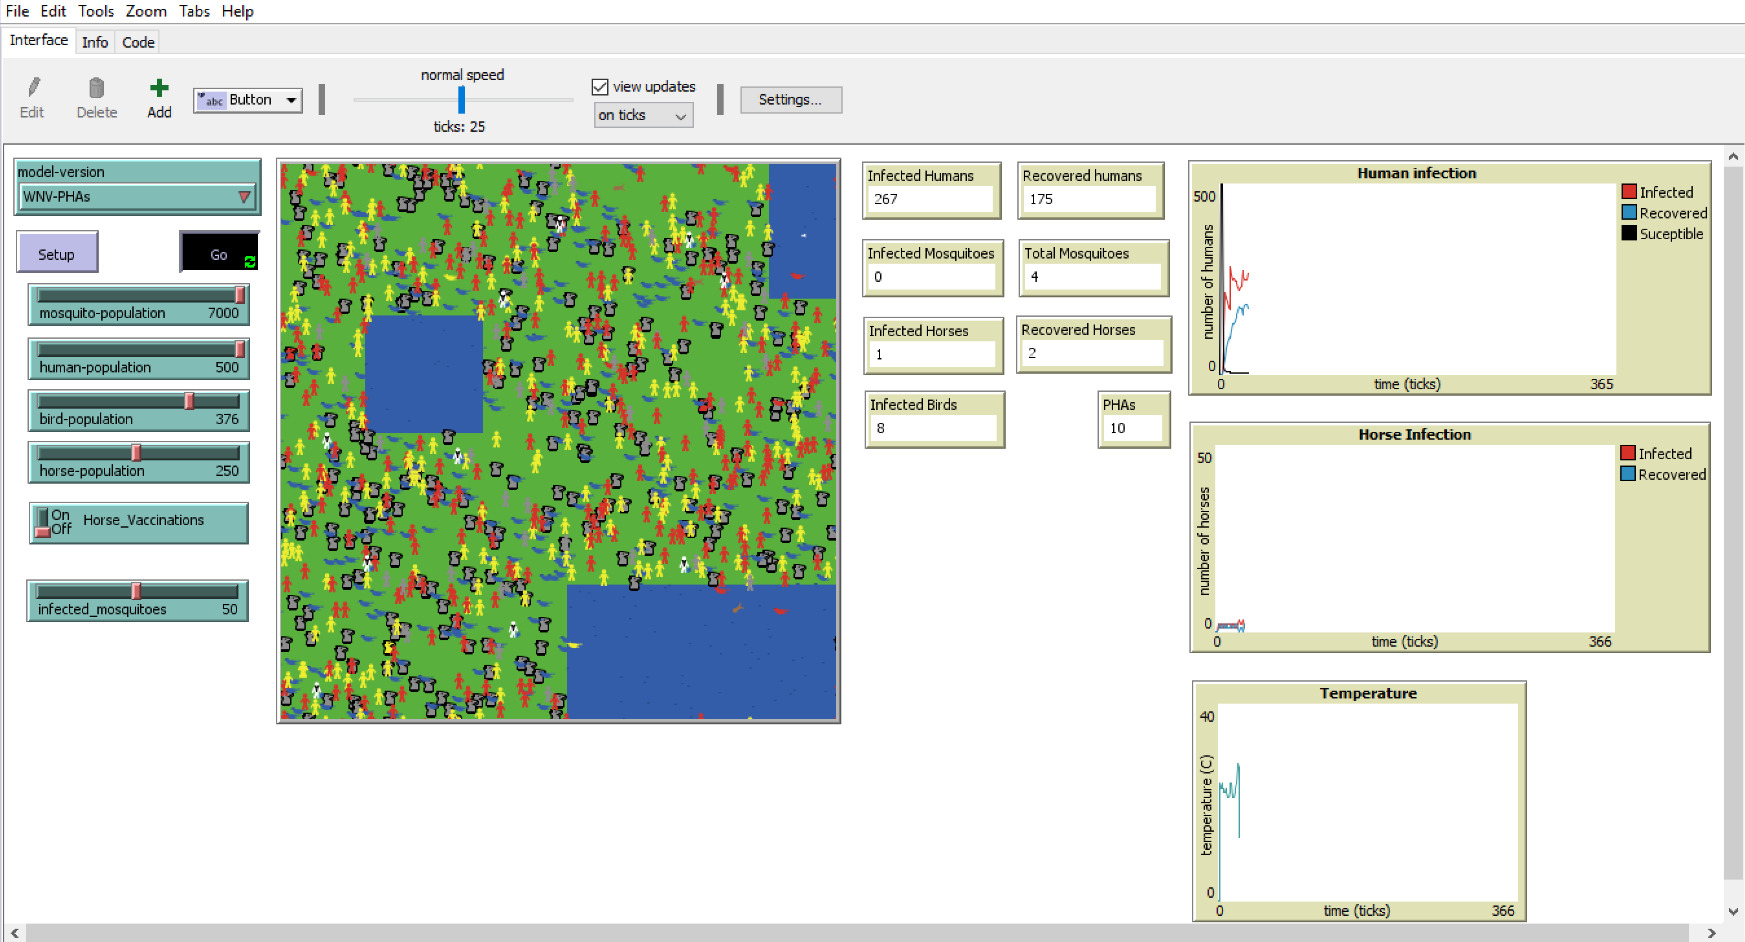Open the Tabs menu
This screenshot has width=1745, height=942.
(194, 11)
